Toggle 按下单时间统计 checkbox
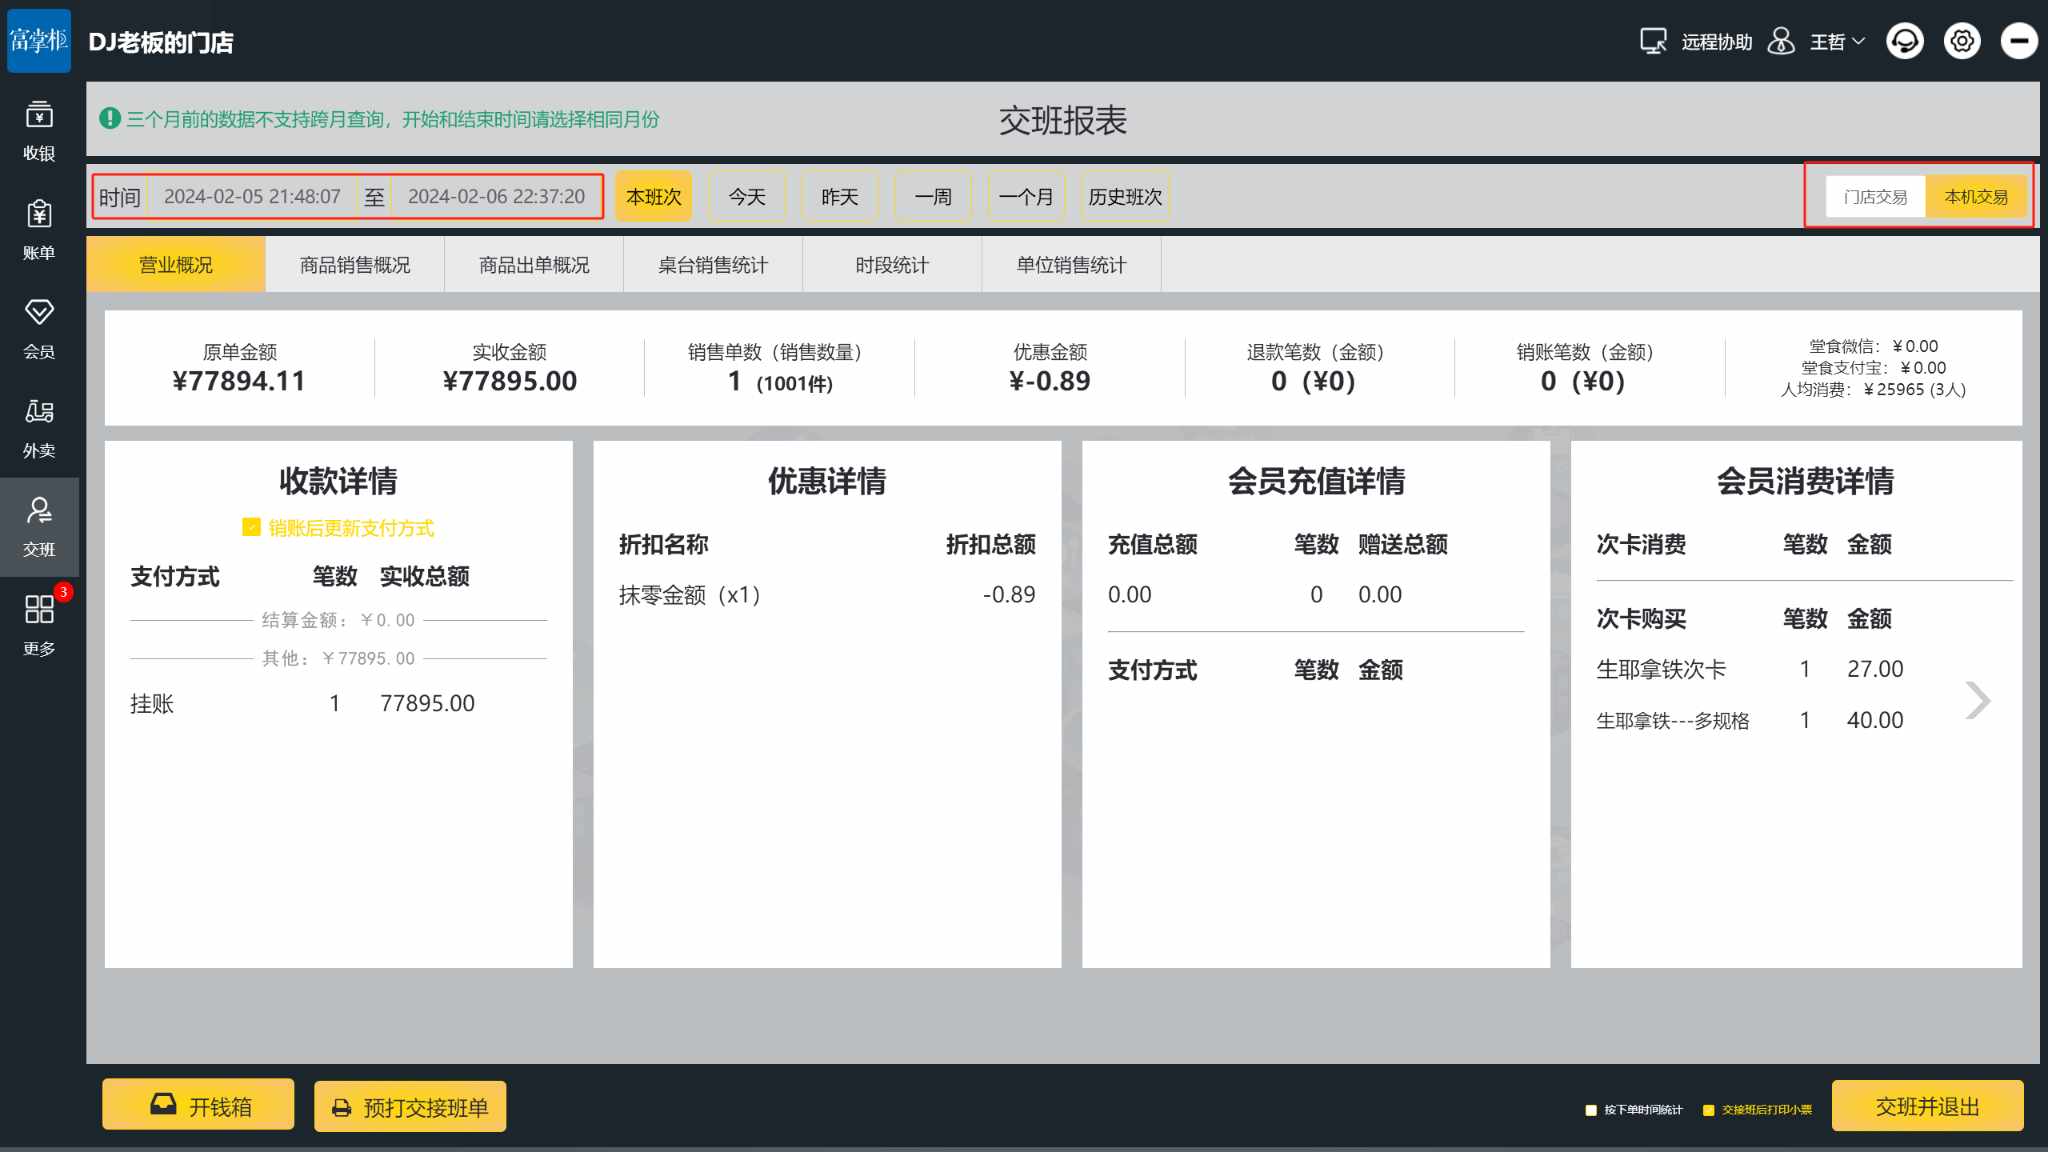 click(1591, 1110)
